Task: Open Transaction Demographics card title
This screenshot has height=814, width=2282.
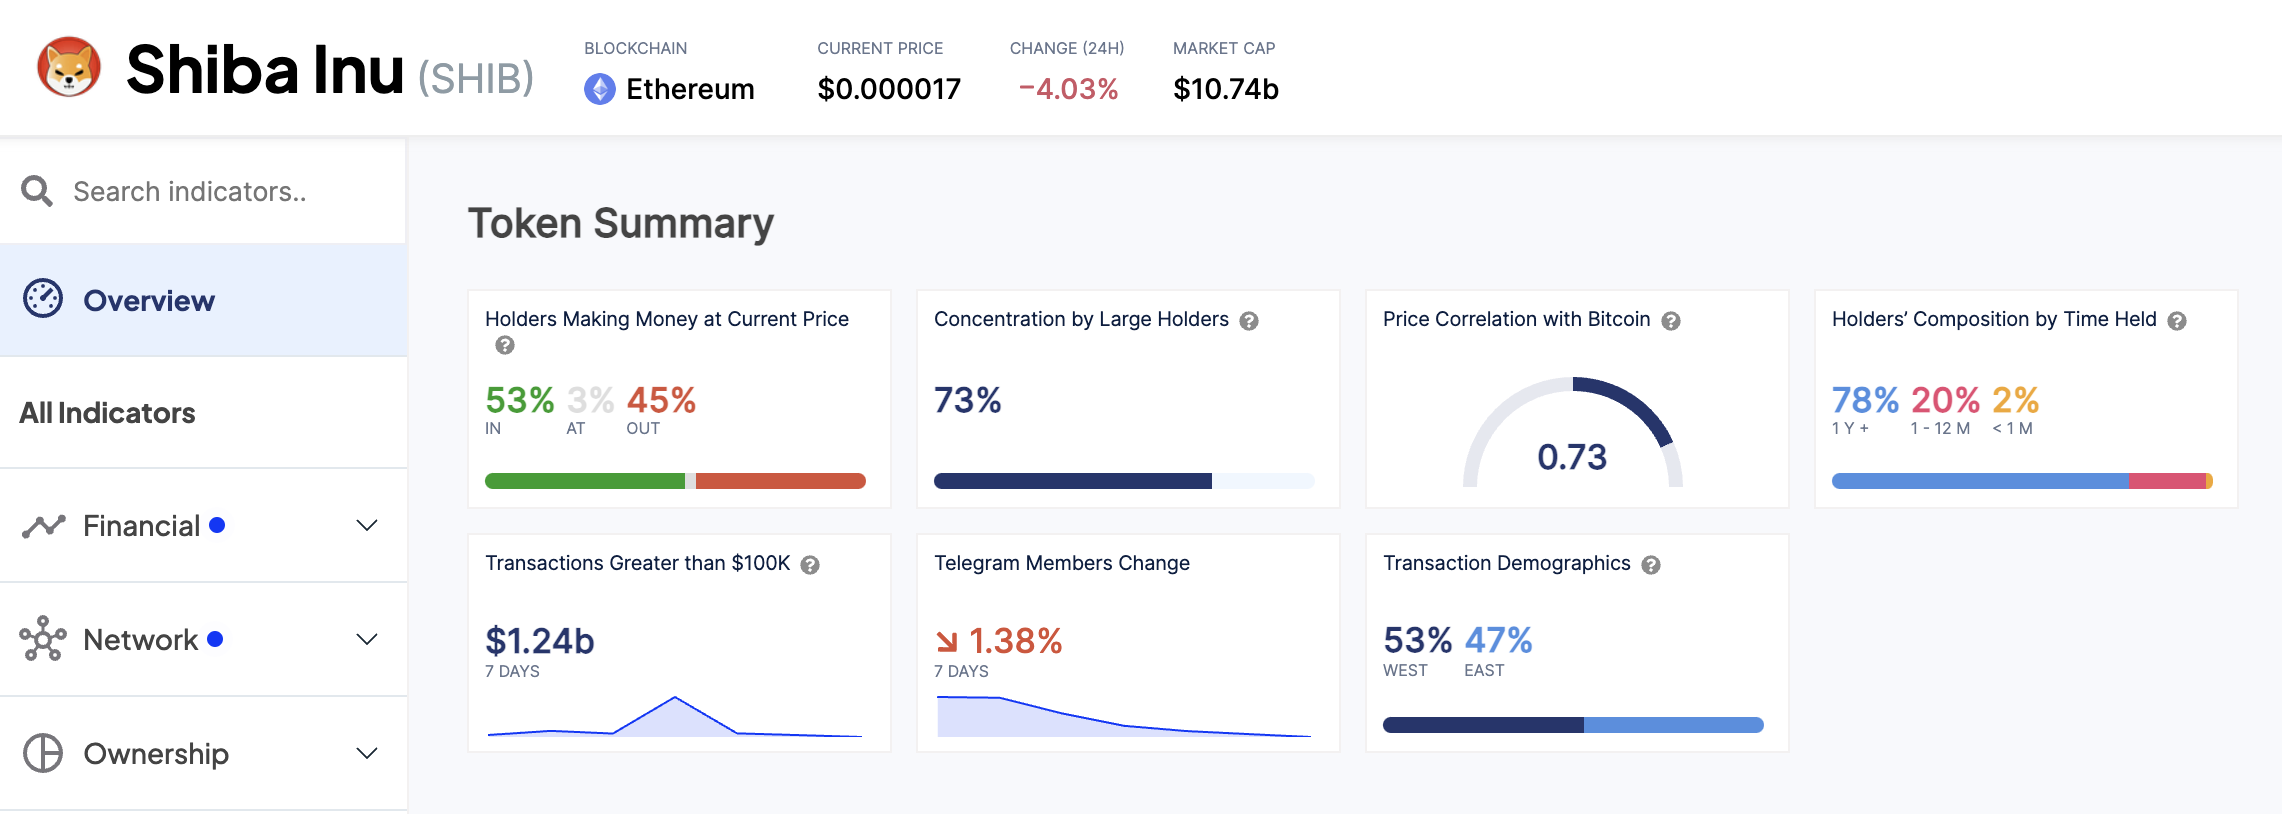Action: pyautogui.click(x=1506, y=563)
